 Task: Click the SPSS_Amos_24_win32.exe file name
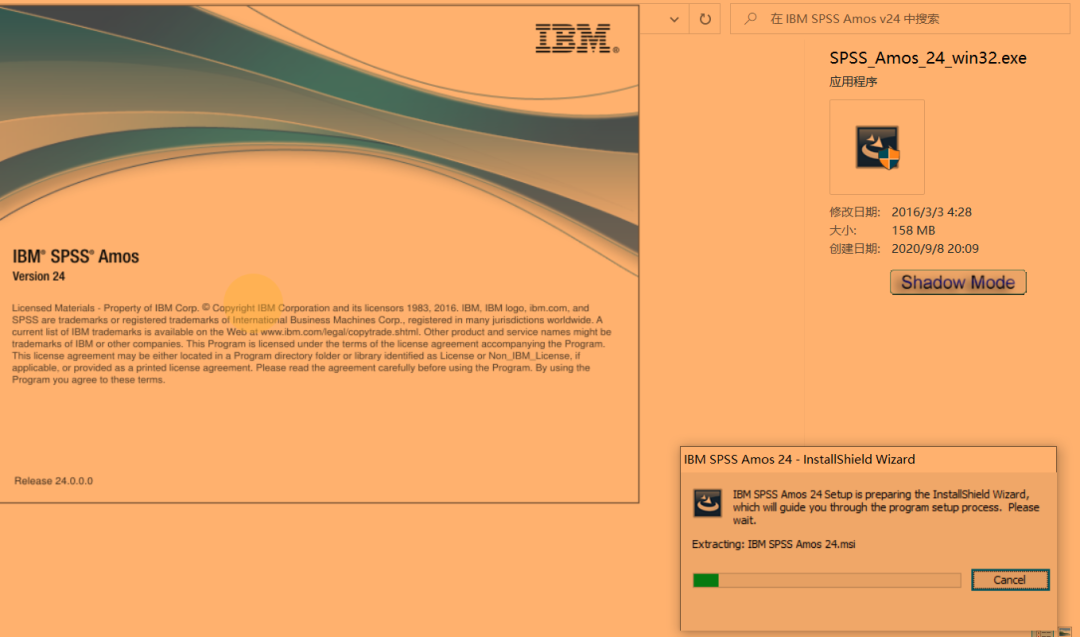click(x=928, y=58)
